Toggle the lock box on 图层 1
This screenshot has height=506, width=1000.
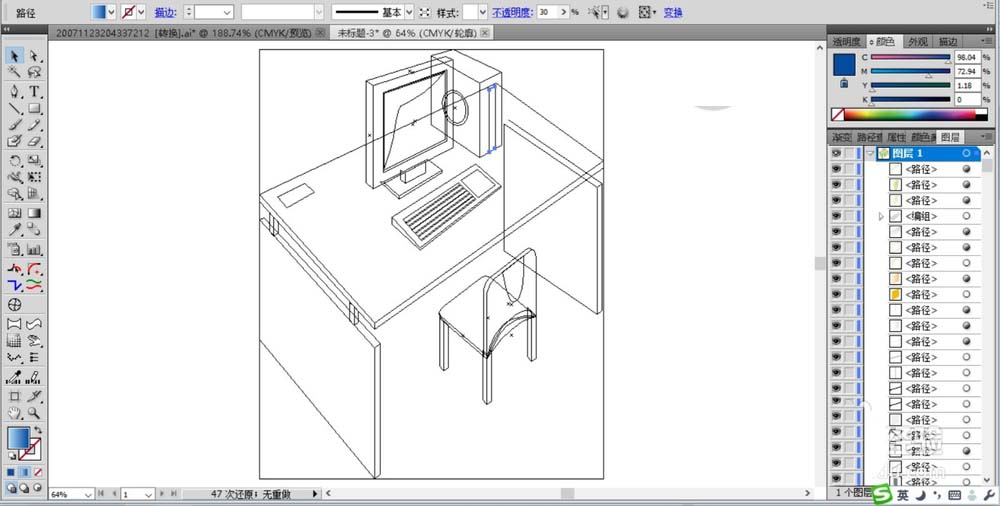[x=849, y=153]
